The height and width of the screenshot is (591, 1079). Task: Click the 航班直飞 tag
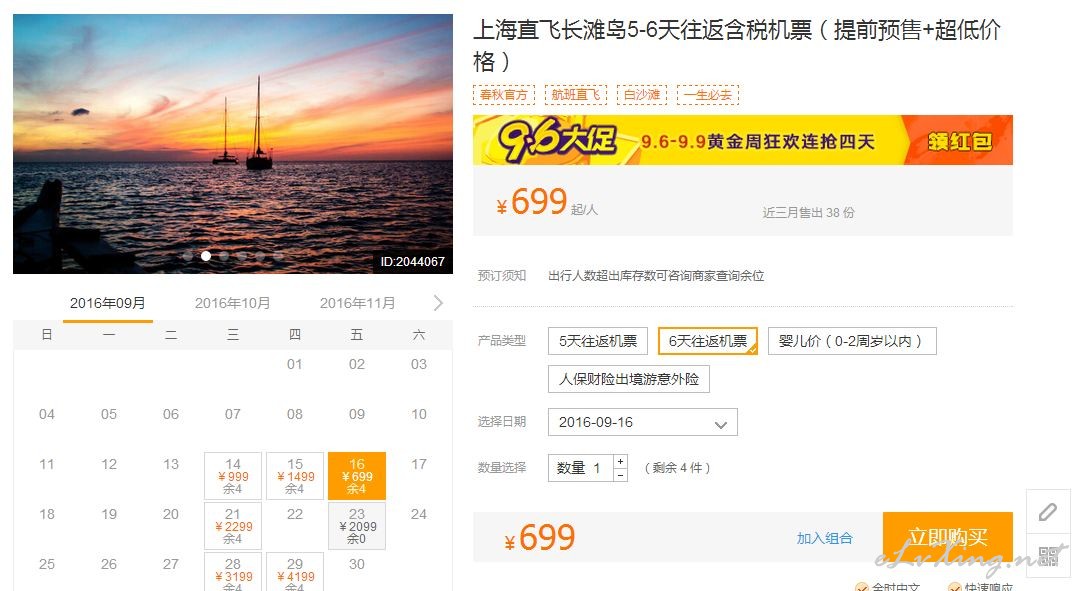[x=575, y=95]
